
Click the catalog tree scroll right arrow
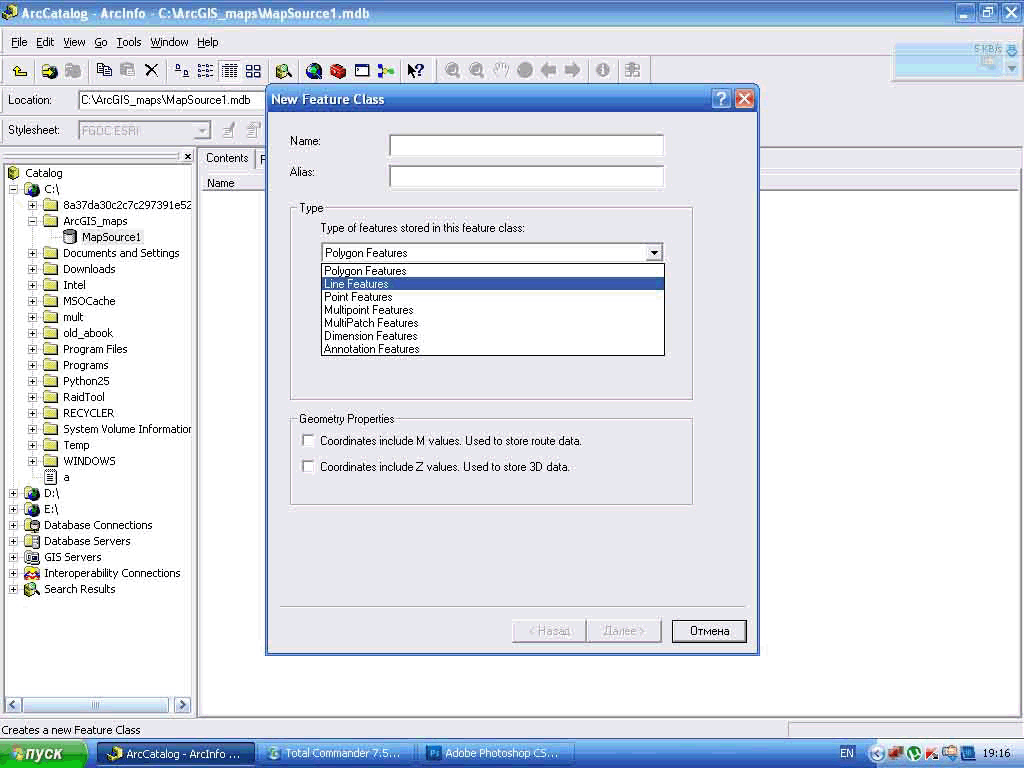coord(182,705)
